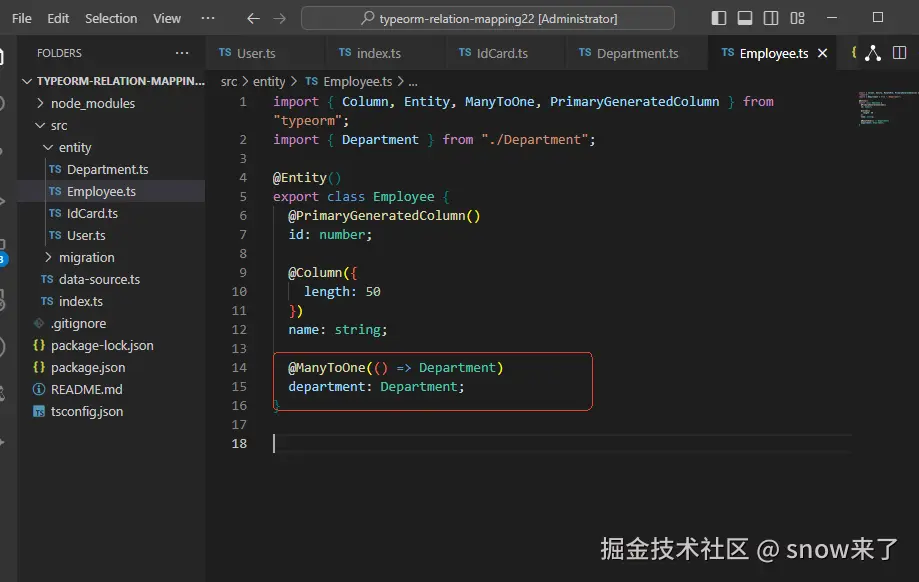Screen dimensions: 919x582
Task: Click the Employee.ts breadcrumb segment
Action: coord(348,81)
